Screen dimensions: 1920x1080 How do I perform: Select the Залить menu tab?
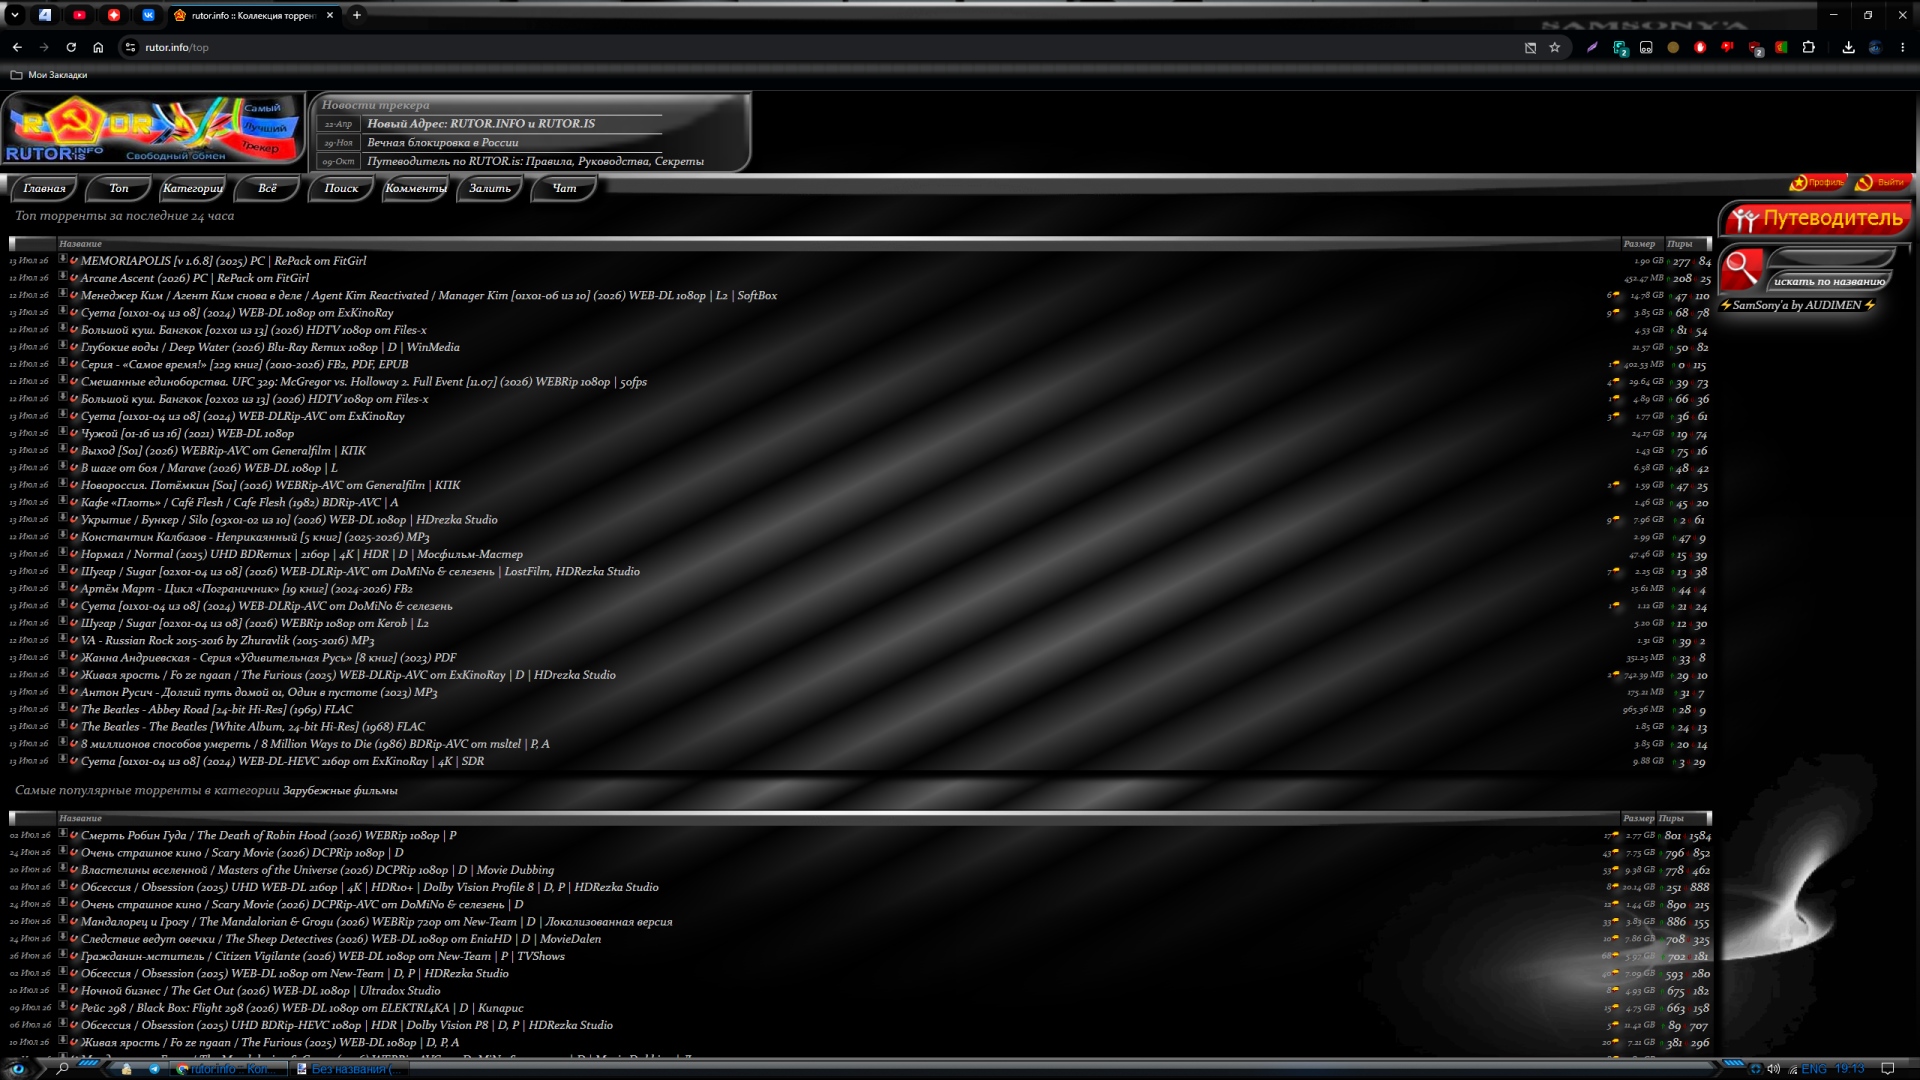(490, 188)
